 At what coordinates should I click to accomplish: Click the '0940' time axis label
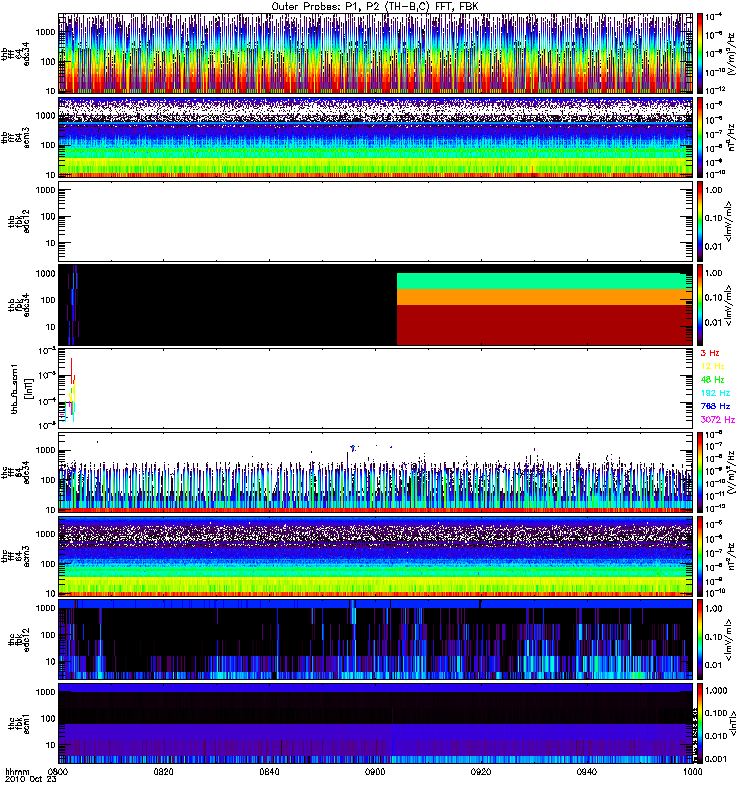coord(587,772)
